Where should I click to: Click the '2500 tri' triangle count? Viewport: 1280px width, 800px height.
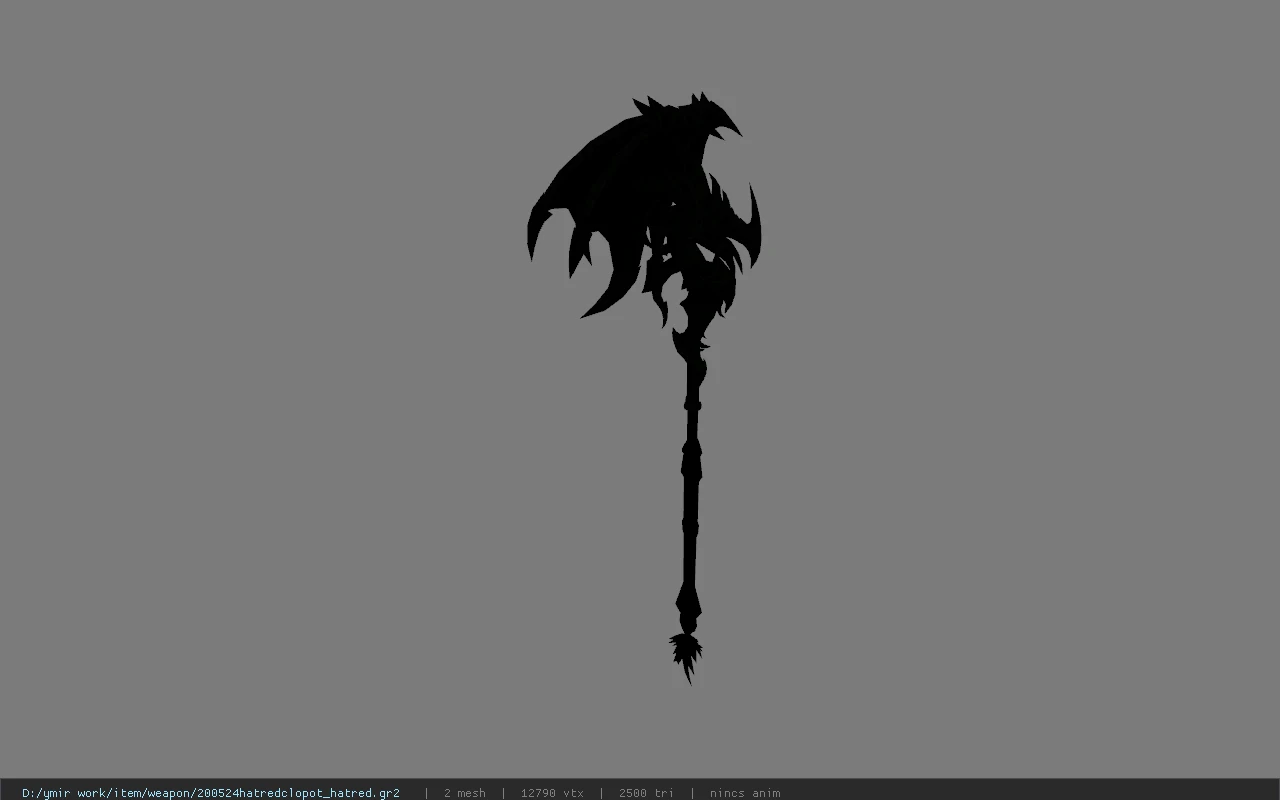pos(646,793)
